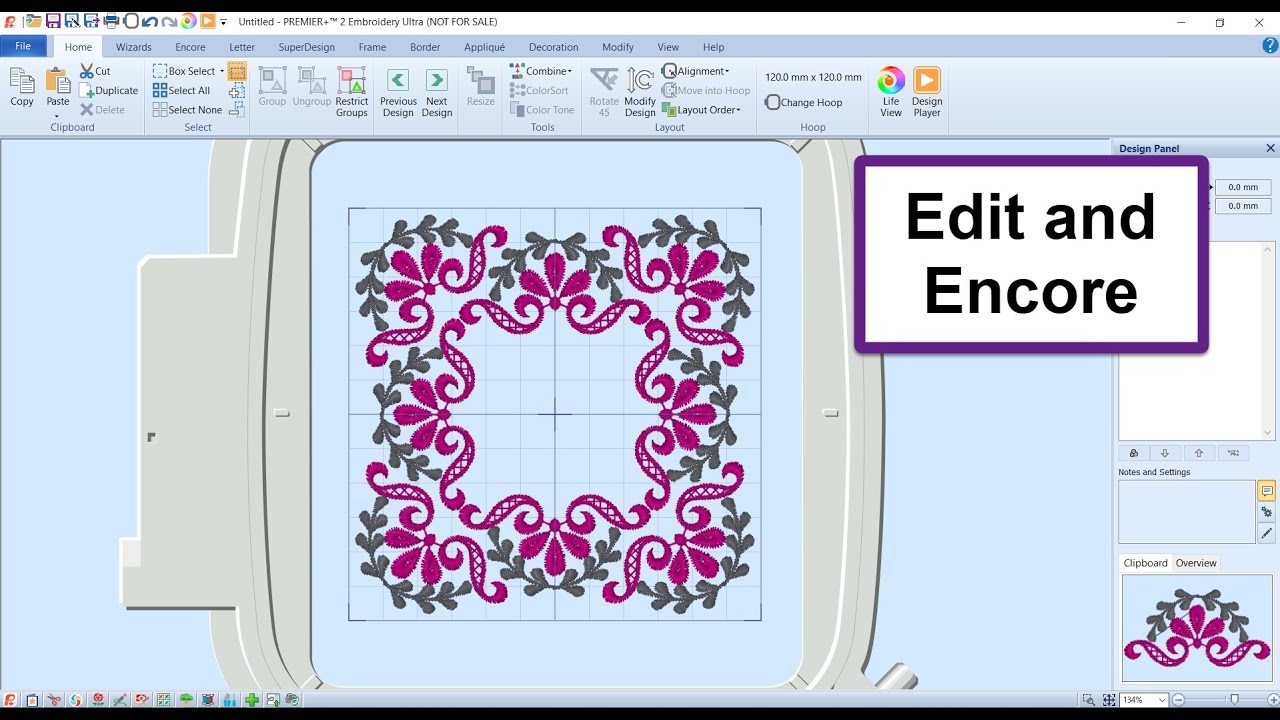Click the Edit pencil button in Design Panel
This screenshot has width=1280, height=720.
(1267, 533)
